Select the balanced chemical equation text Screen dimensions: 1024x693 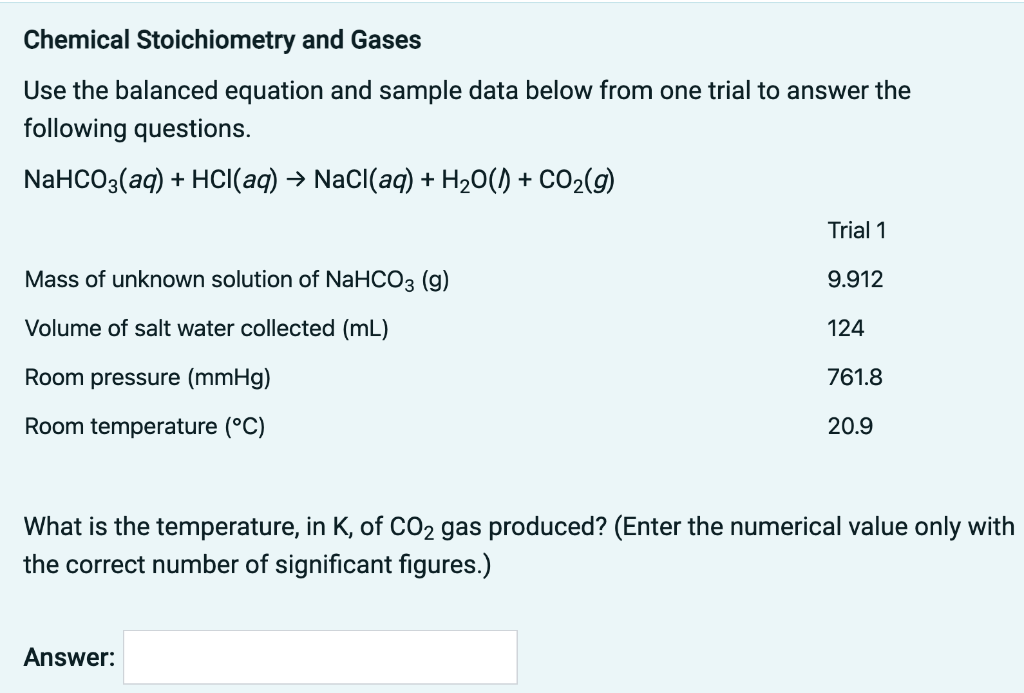(318, 180)
